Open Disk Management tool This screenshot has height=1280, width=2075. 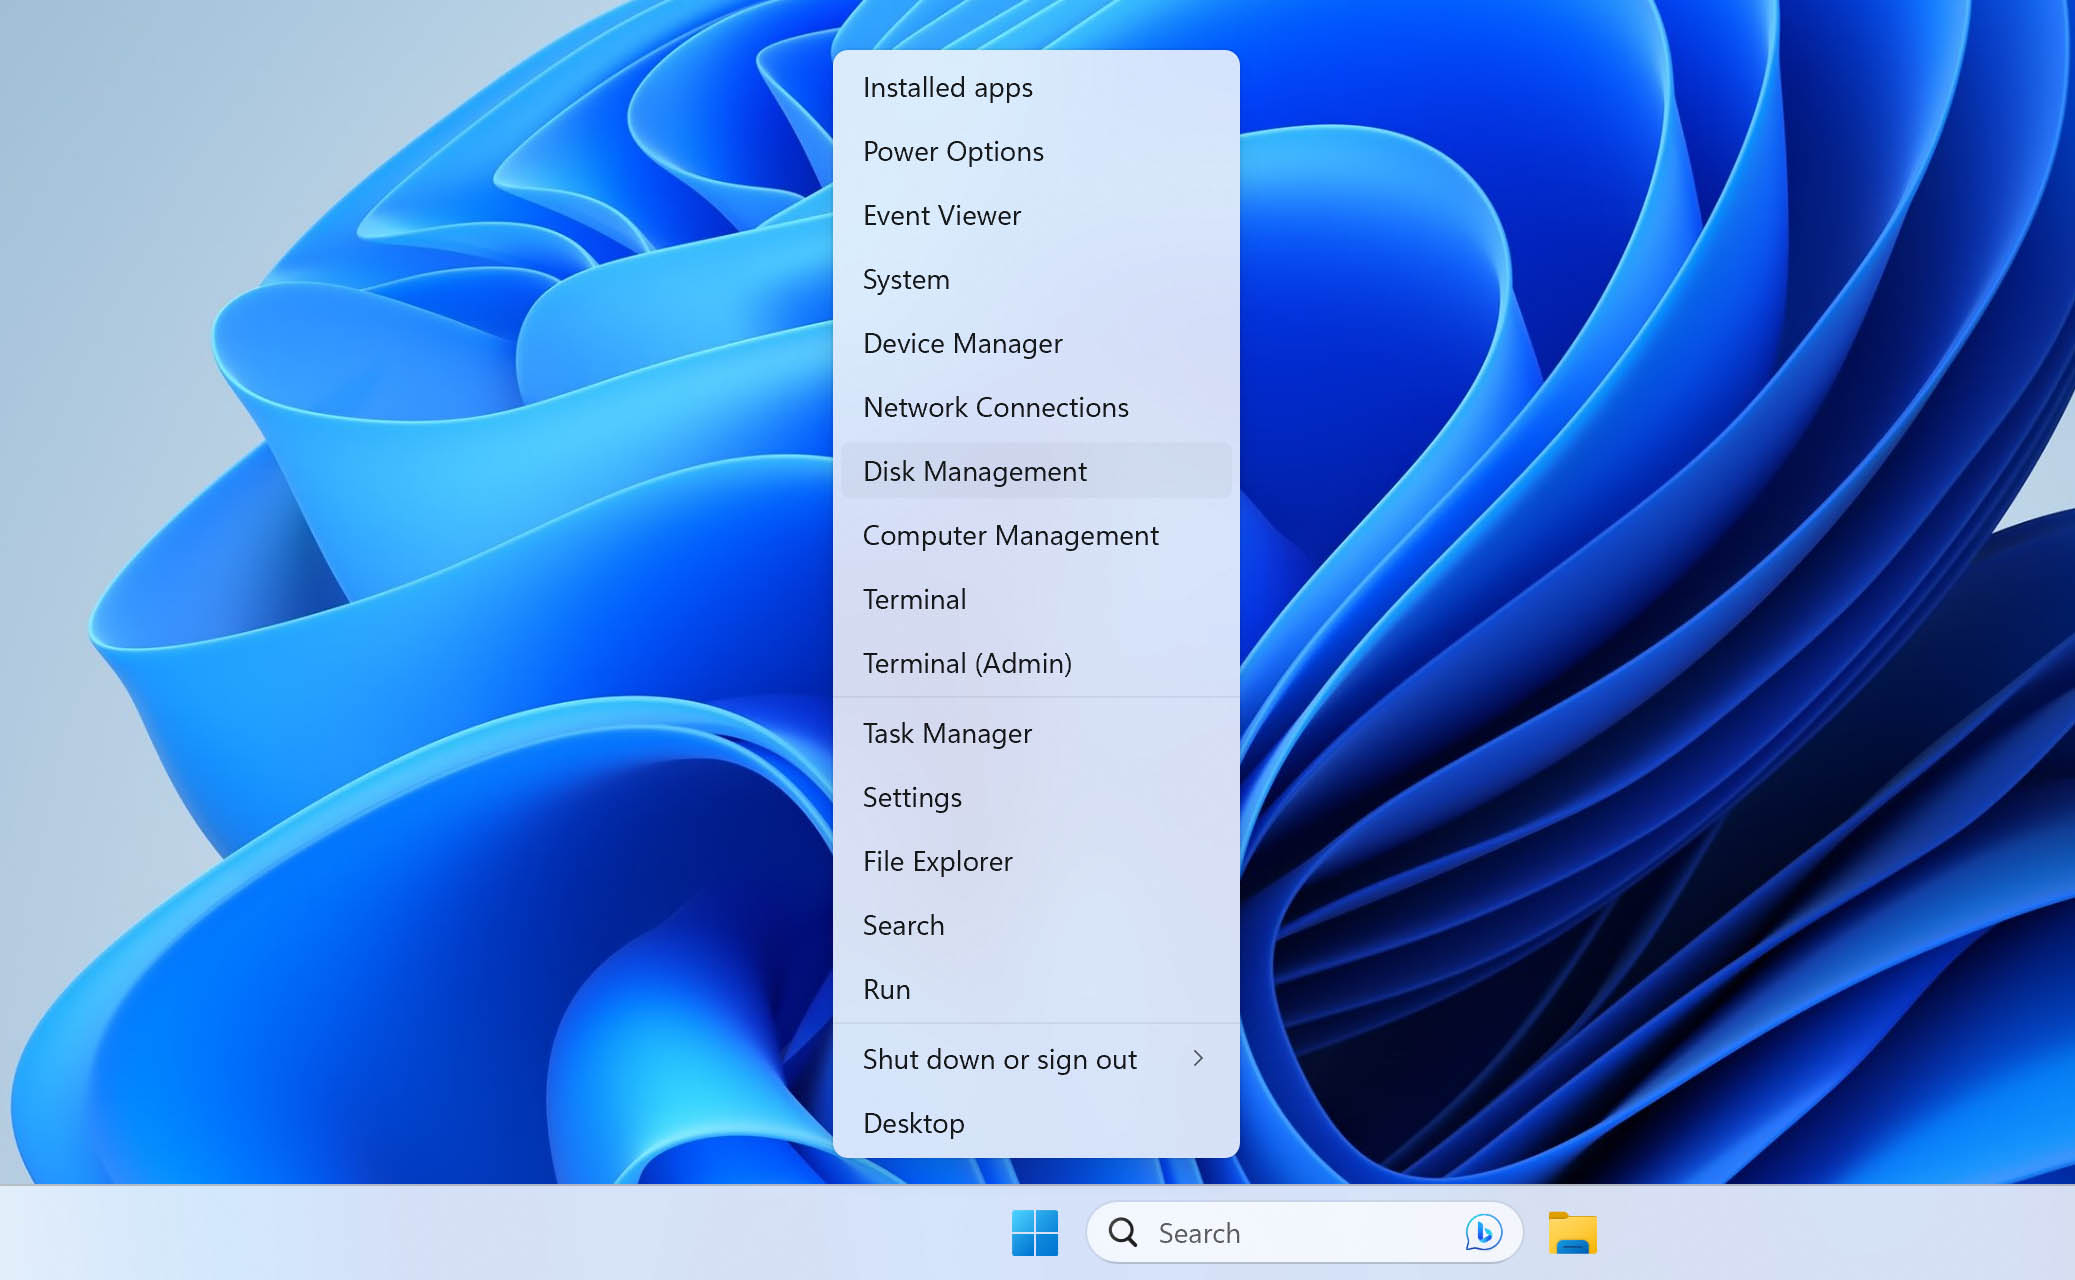[974, 471]
